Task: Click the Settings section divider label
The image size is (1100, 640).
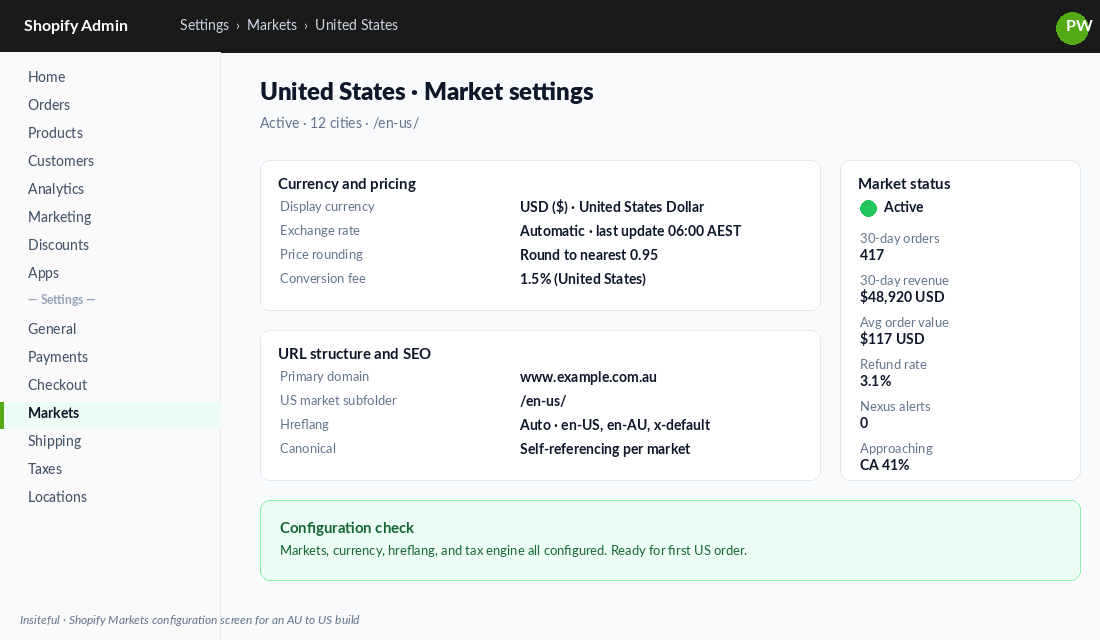Action: 62,300
